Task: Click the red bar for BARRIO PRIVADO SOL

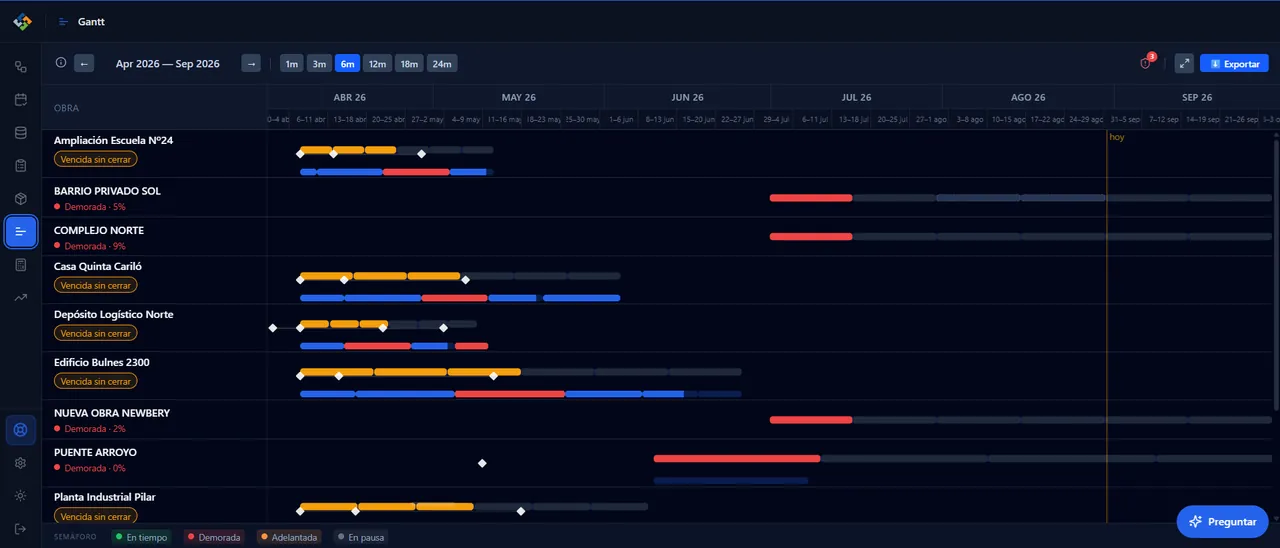Action: click(811, 198)
